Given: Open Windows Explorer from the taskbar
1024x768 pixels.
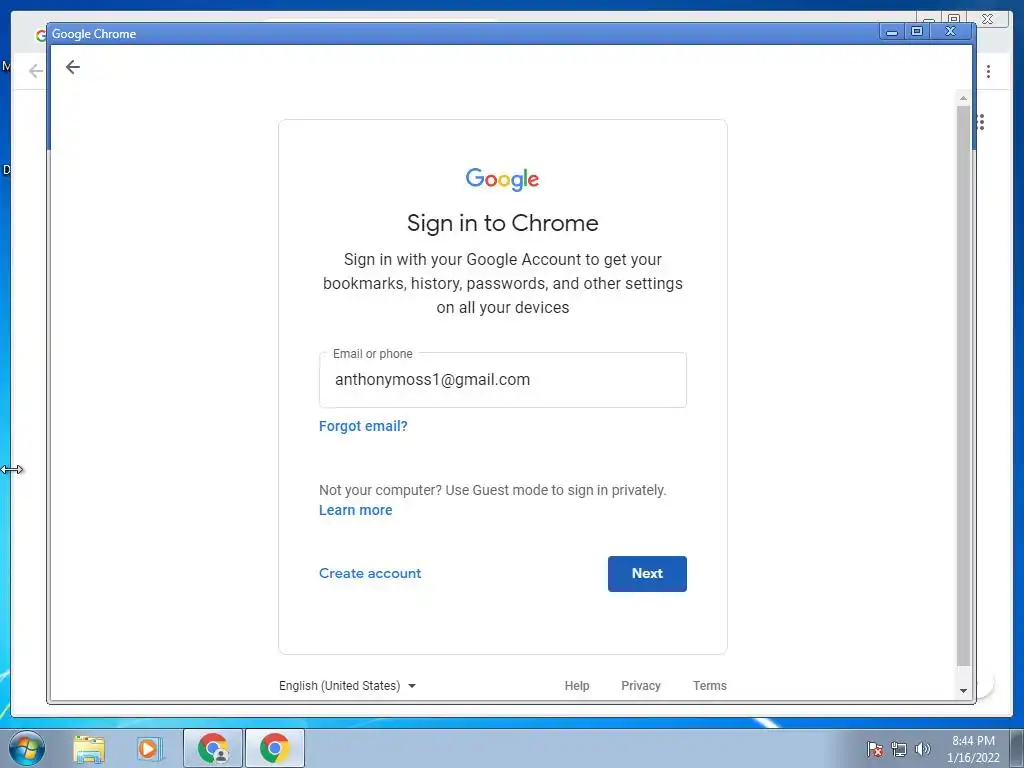Looking at the screenshot, I should [89, 748].
